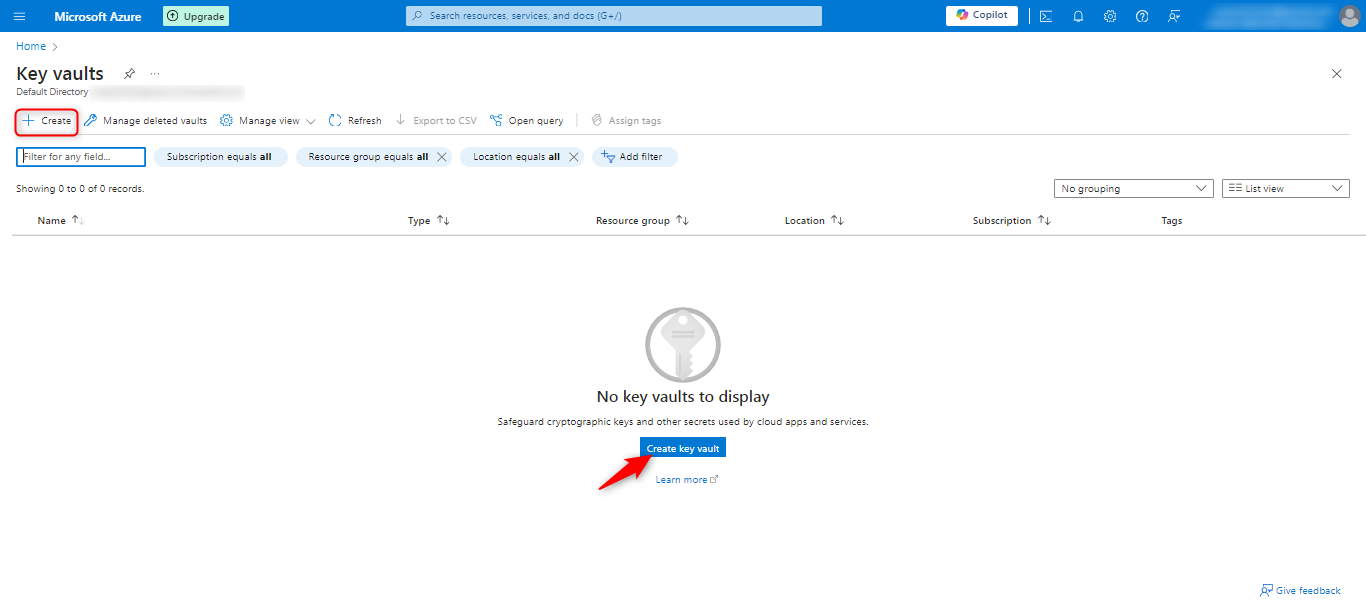
Task: Open the Azure portal hamburger menu
Action: click(19, 16)
